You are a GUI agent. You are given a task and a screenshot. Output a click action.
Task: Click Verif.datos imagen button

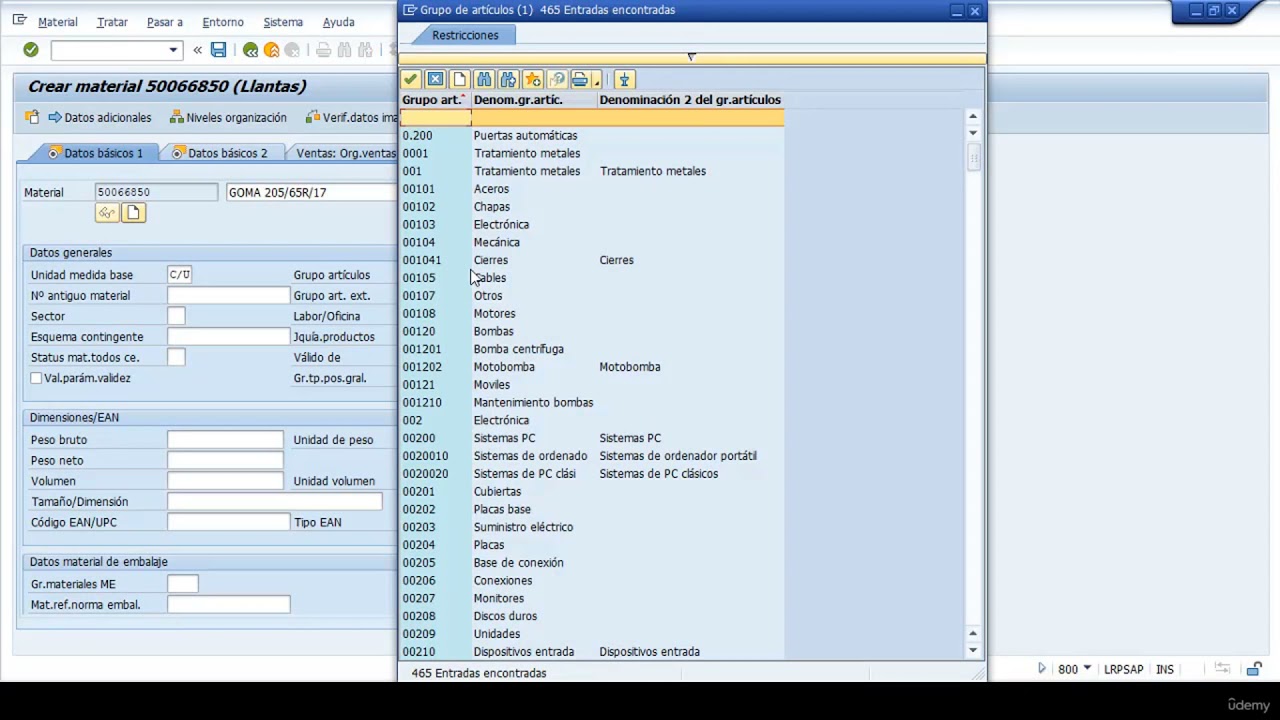pyautogui.click(x=352, y=117)
